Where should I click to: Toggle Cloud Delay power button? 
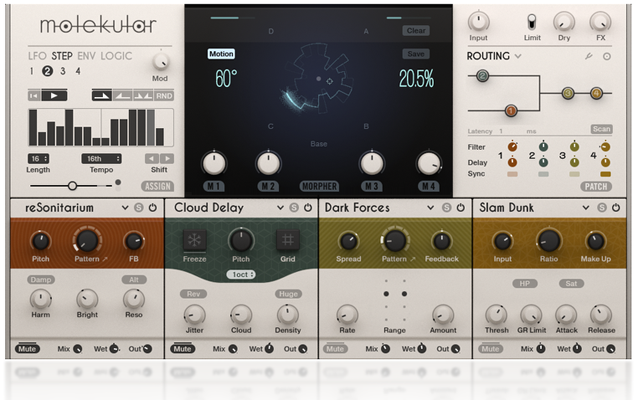(308, 208)
